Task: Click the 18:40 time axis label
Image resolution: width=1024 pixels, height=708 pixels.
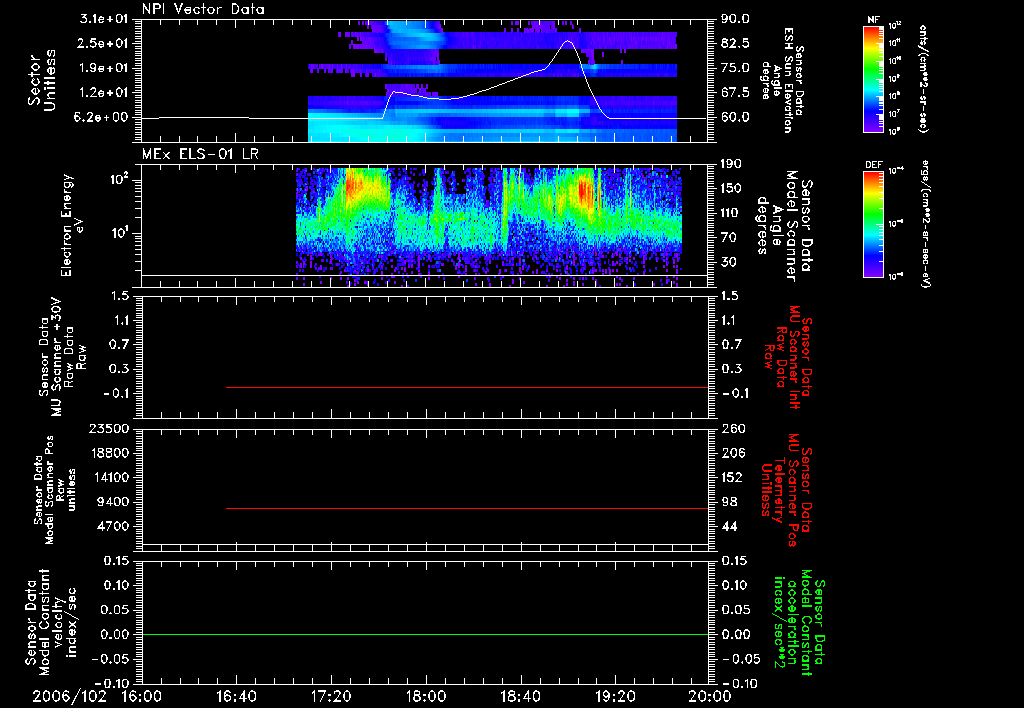Action: tap(520, 696)
